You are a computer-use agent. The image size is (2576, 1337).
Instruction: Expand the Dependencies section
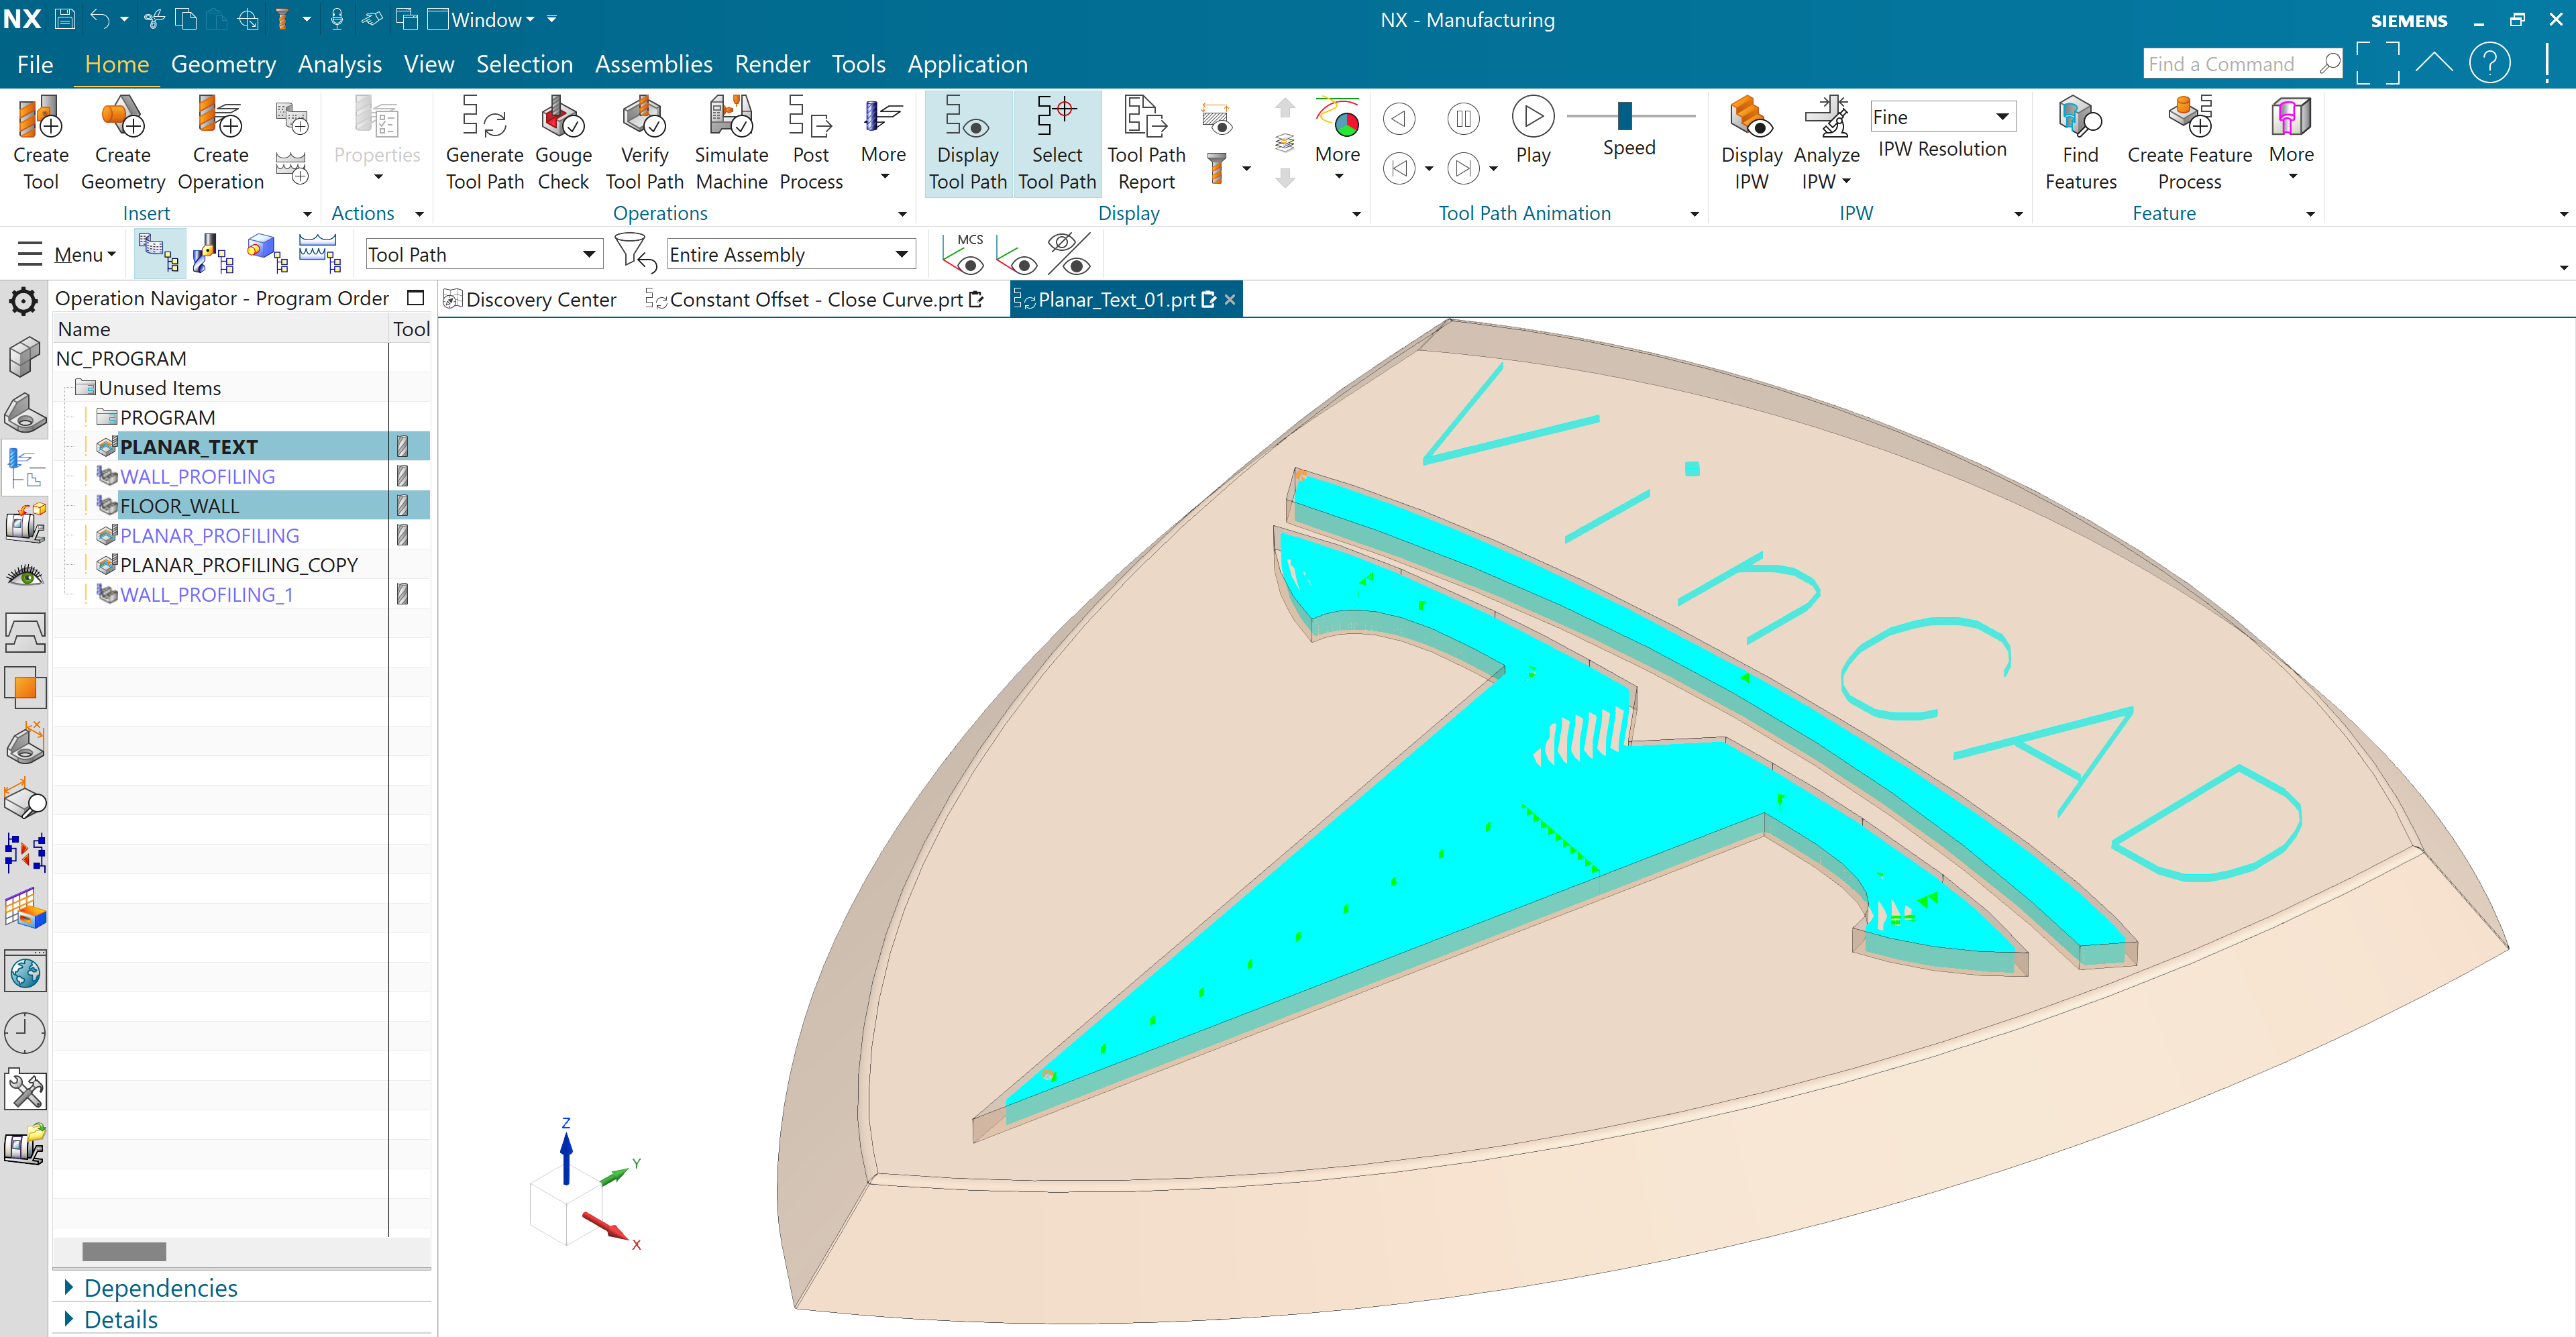(x=160, y=1287)
